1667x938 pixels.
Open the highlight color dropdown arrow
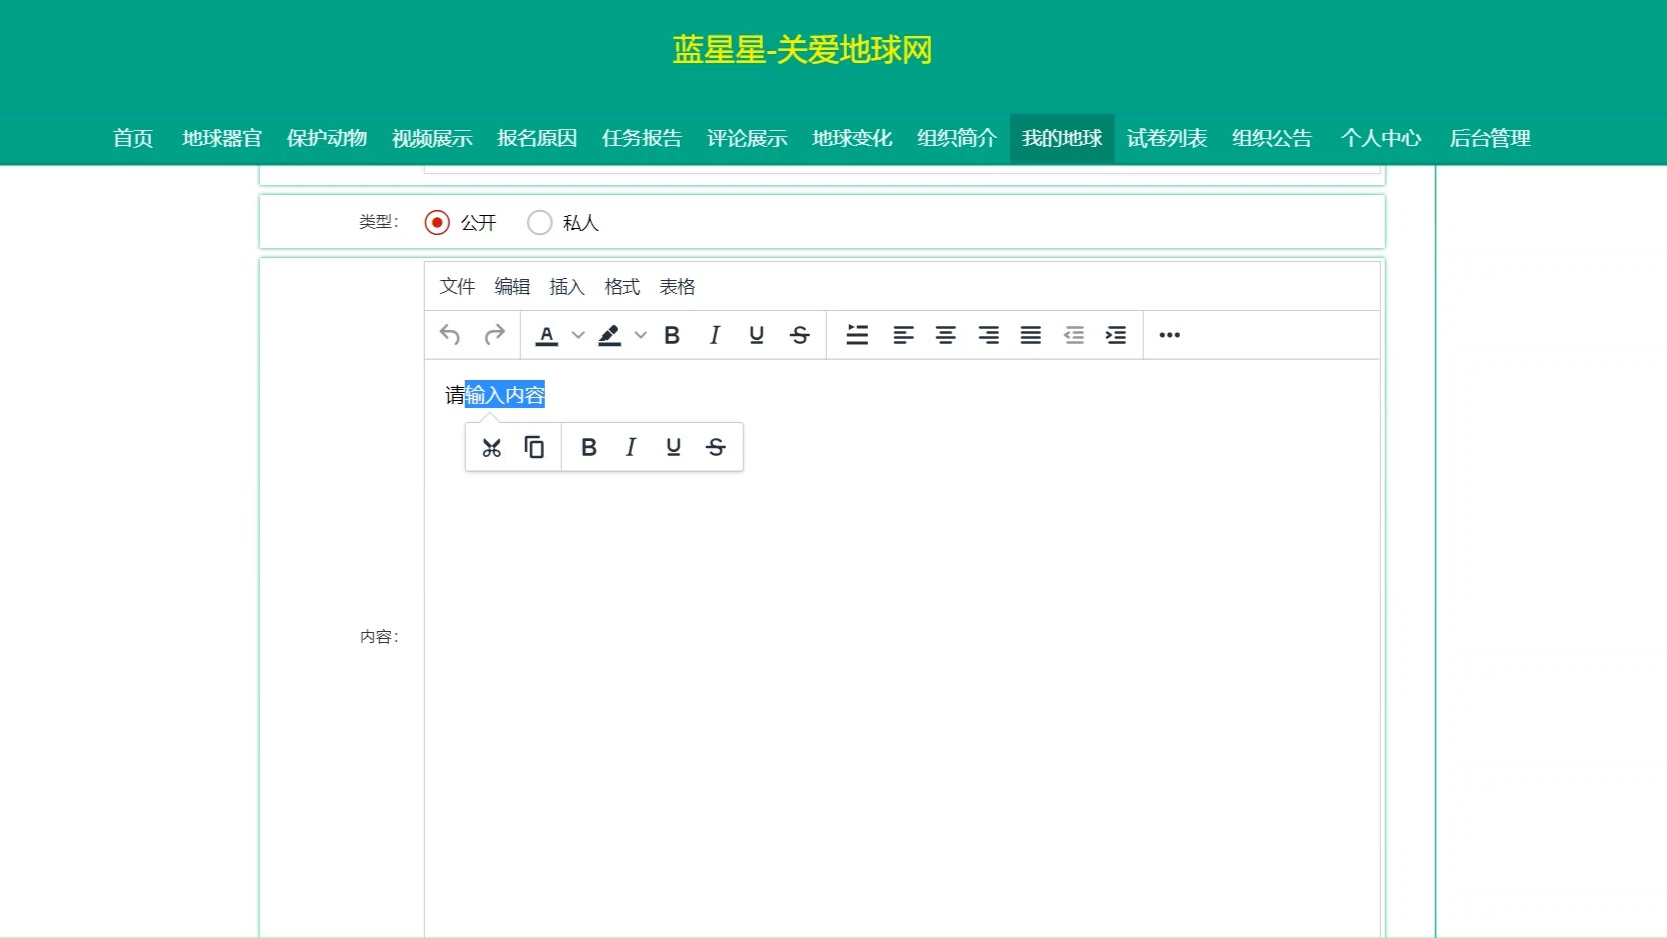pos(641,335)
